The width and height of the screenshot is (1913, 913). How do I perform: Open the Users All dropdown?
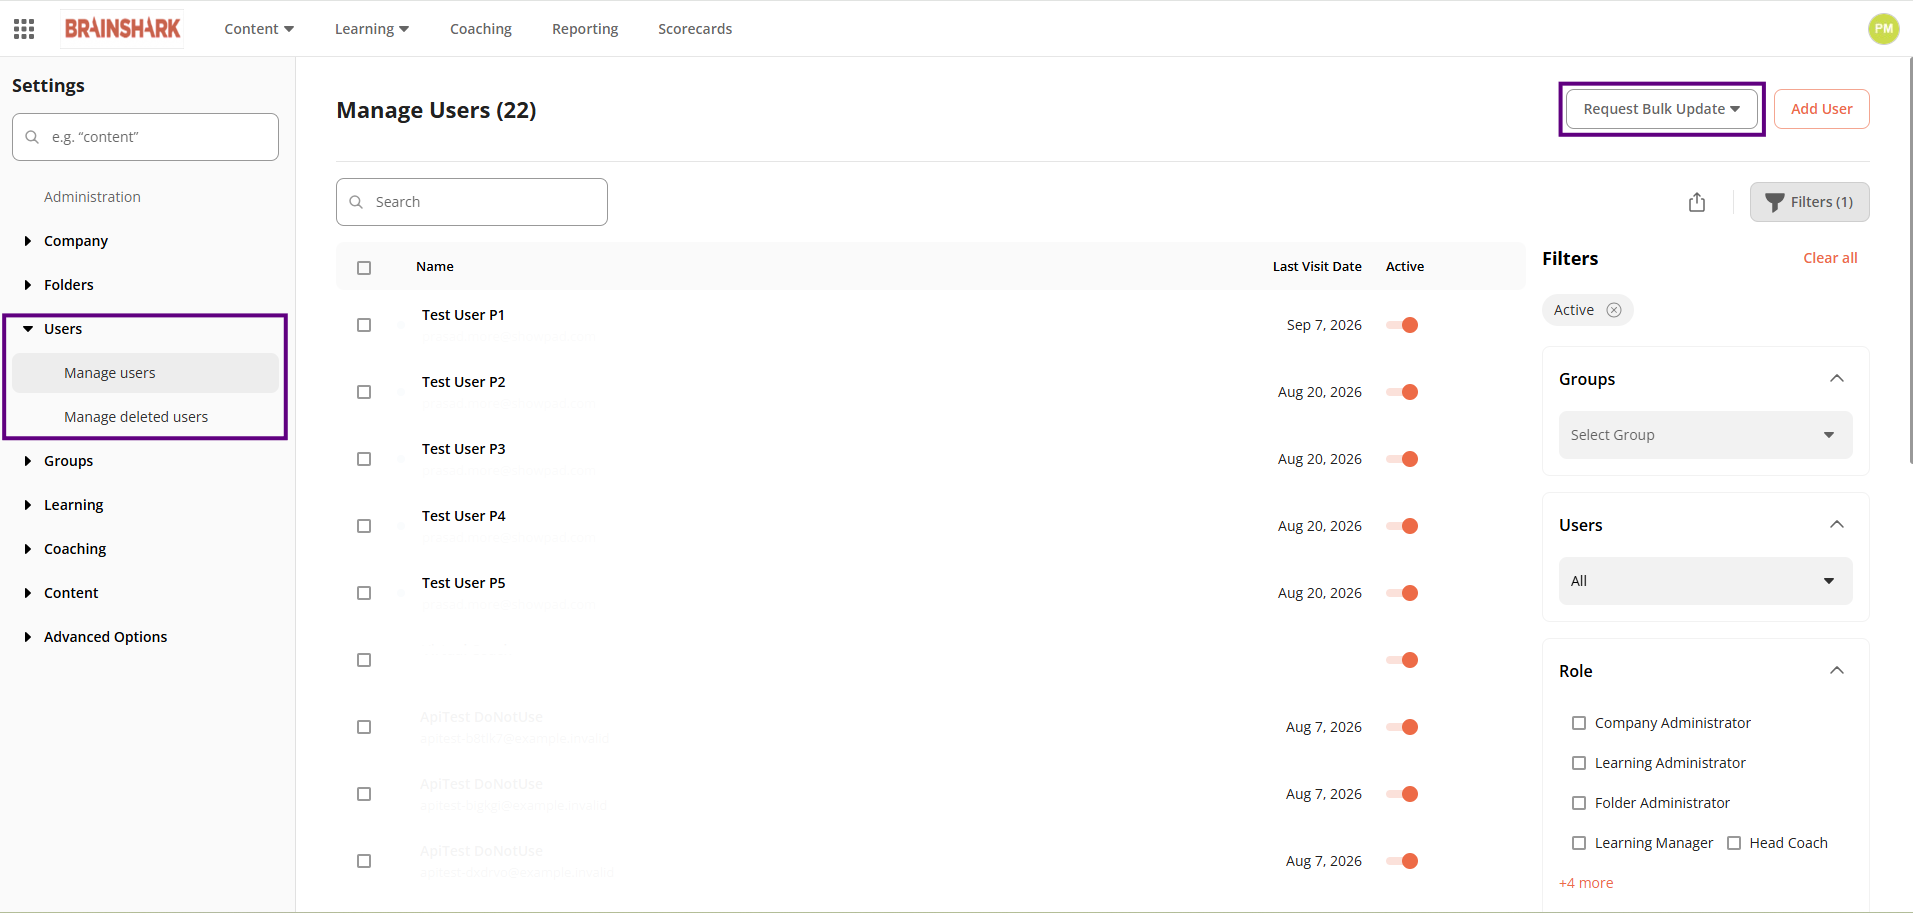click(x=1705, y=581)
